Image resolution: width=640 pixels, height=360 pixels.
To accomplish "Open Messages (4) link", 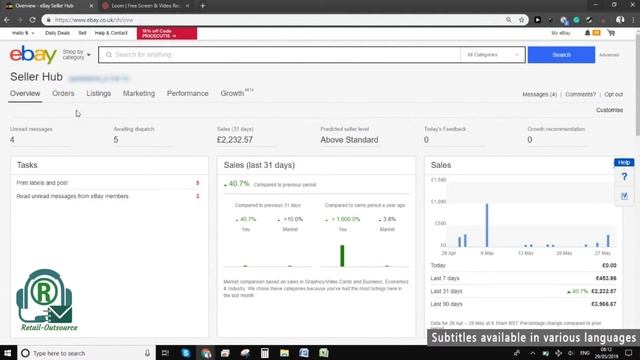I will tap(540, 94).
